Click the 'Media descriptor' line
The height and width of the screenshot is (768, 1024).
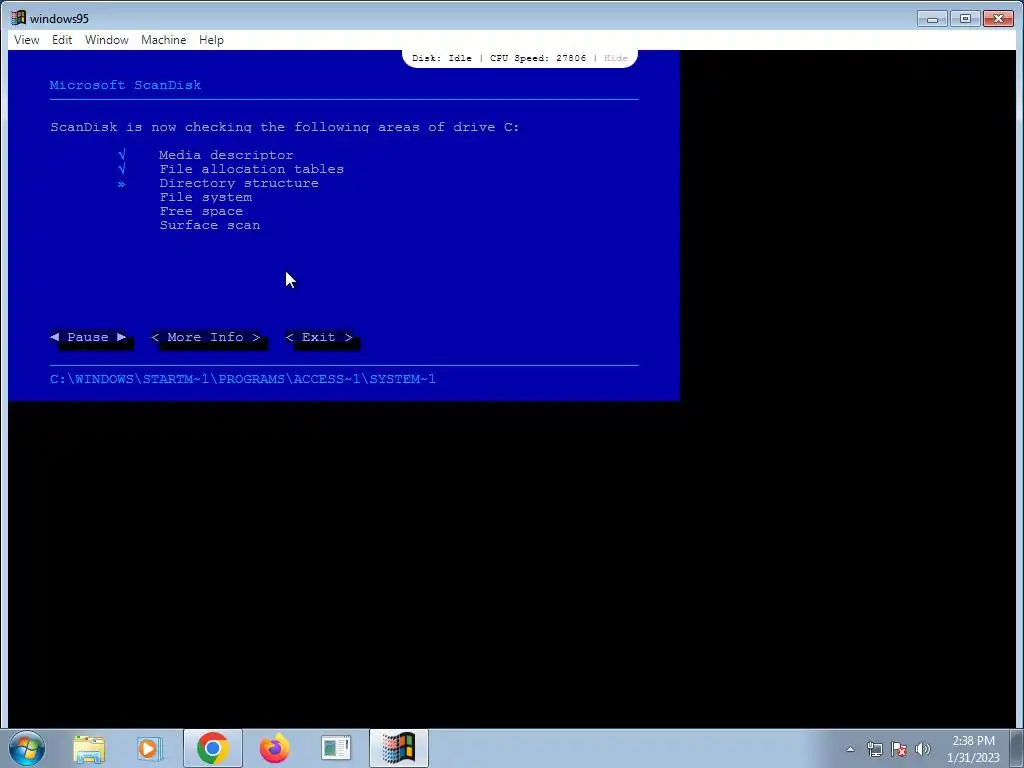click(226, 155)
